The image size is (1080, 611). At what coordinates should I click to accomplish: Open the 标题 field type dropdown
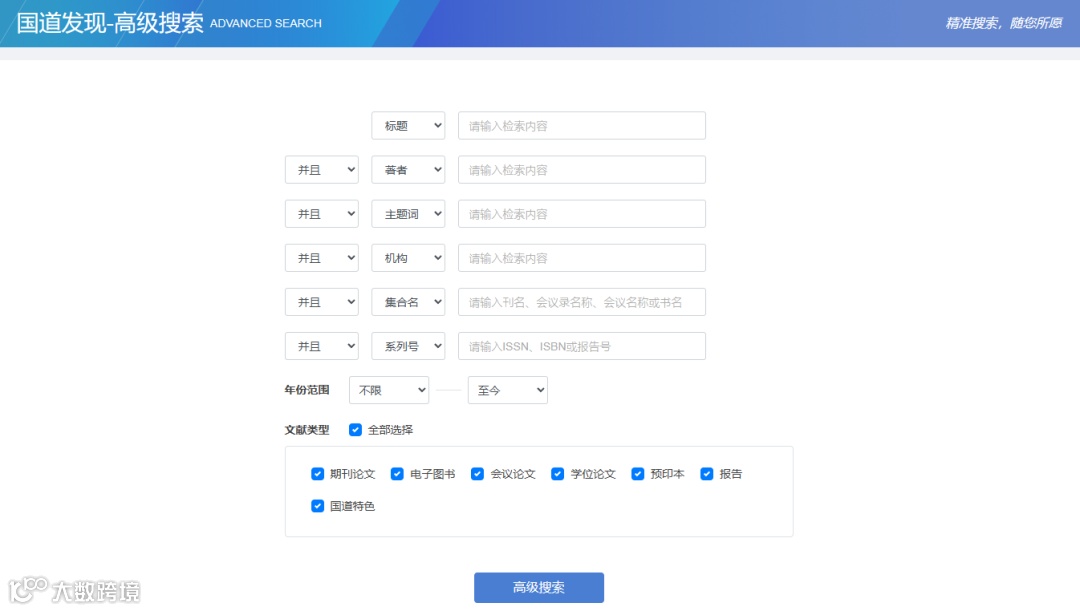click(408, 125)
